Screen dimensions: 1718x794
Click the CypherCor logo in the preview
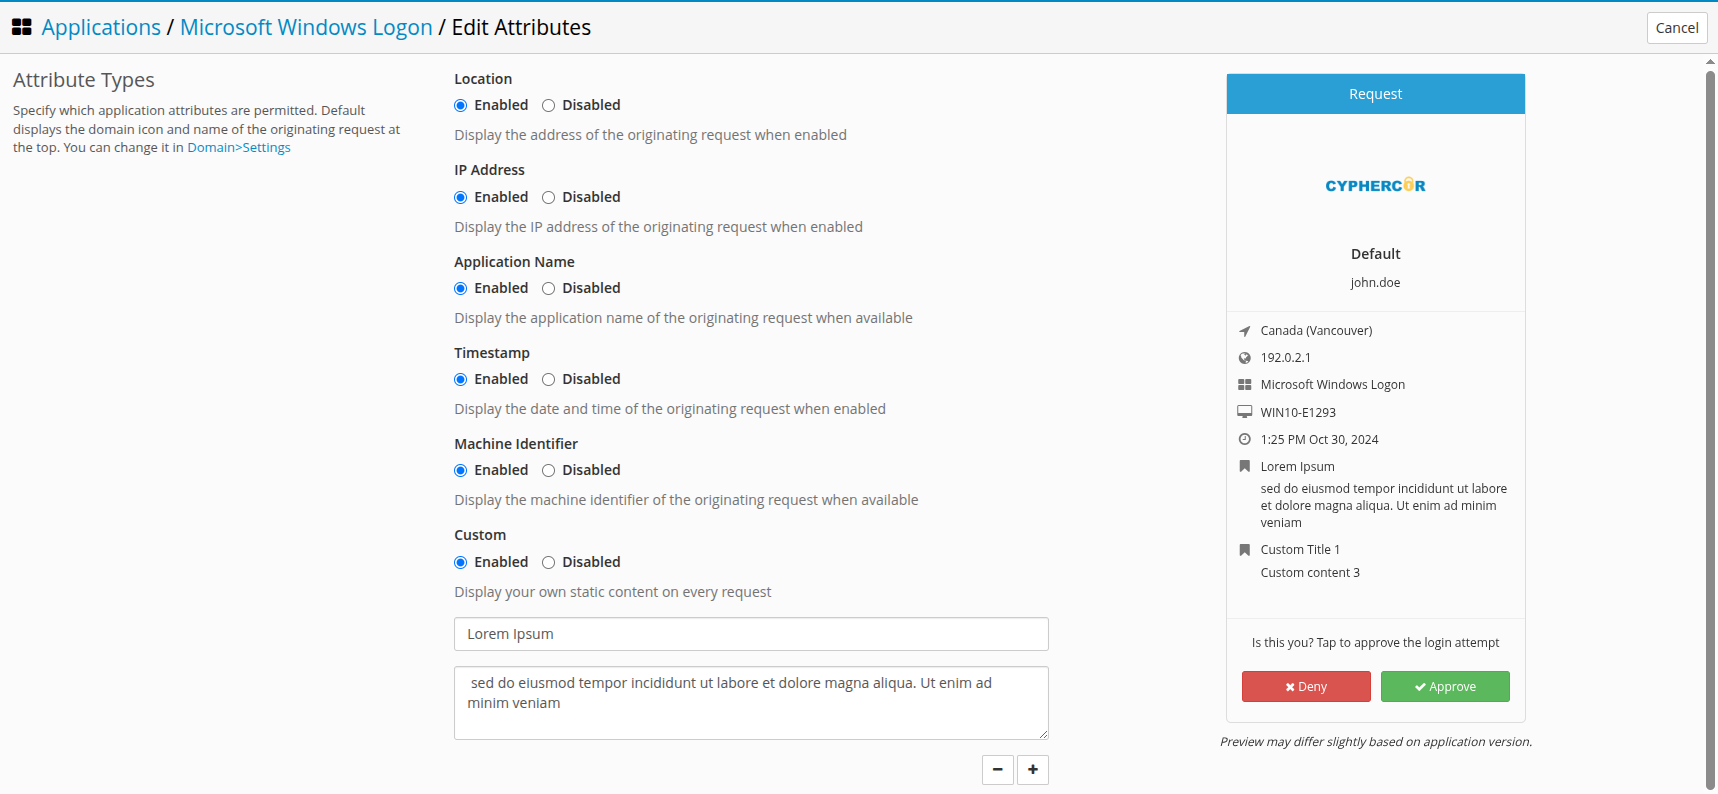[x=1375, y=186]
